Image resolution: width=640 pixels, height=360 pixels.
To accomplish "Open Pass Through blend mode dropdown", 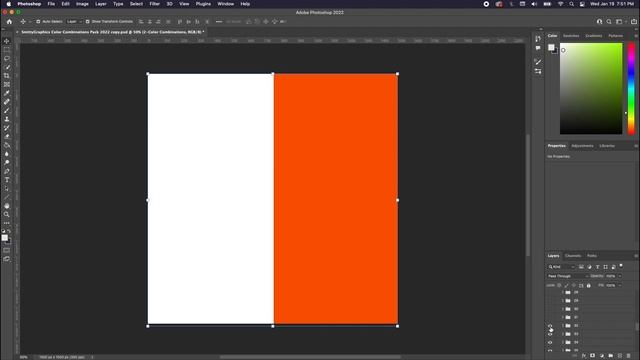I will 568,276.
